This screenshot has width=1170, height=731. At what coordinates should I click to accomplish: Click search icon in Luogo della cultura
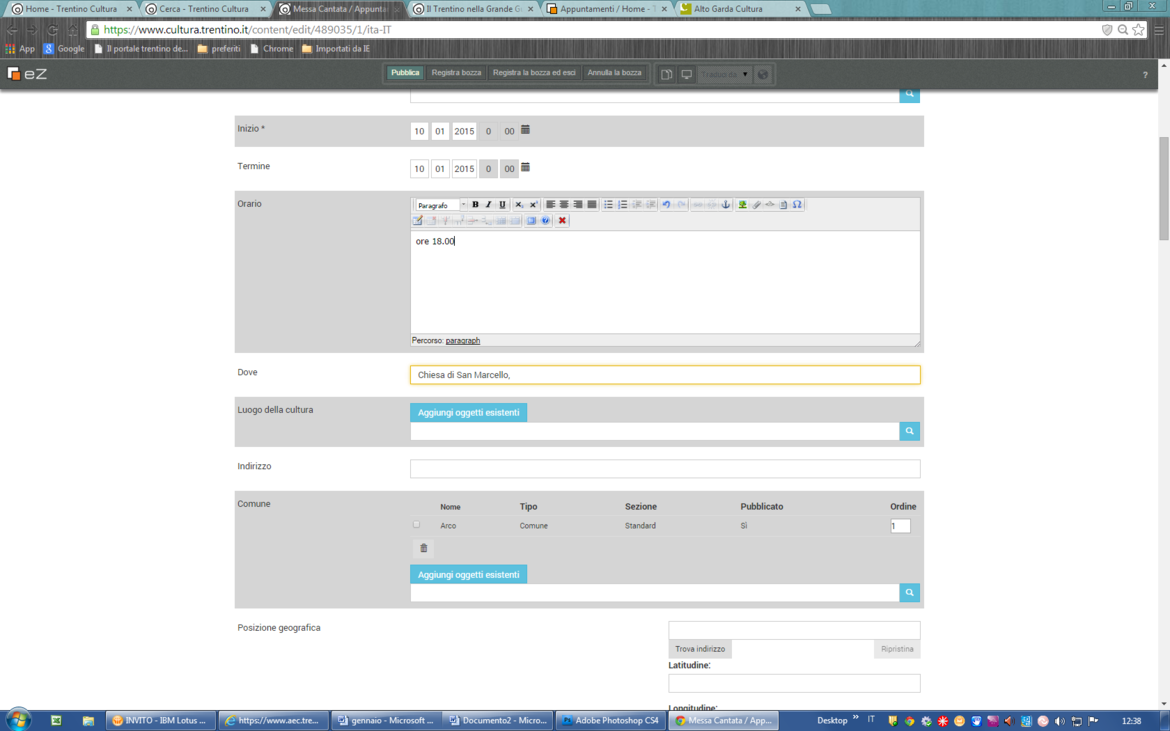click(909, 431)
